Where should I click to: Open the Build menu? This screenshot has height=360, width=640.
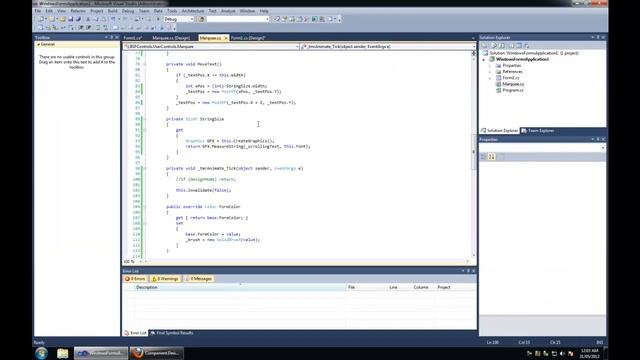112,11
